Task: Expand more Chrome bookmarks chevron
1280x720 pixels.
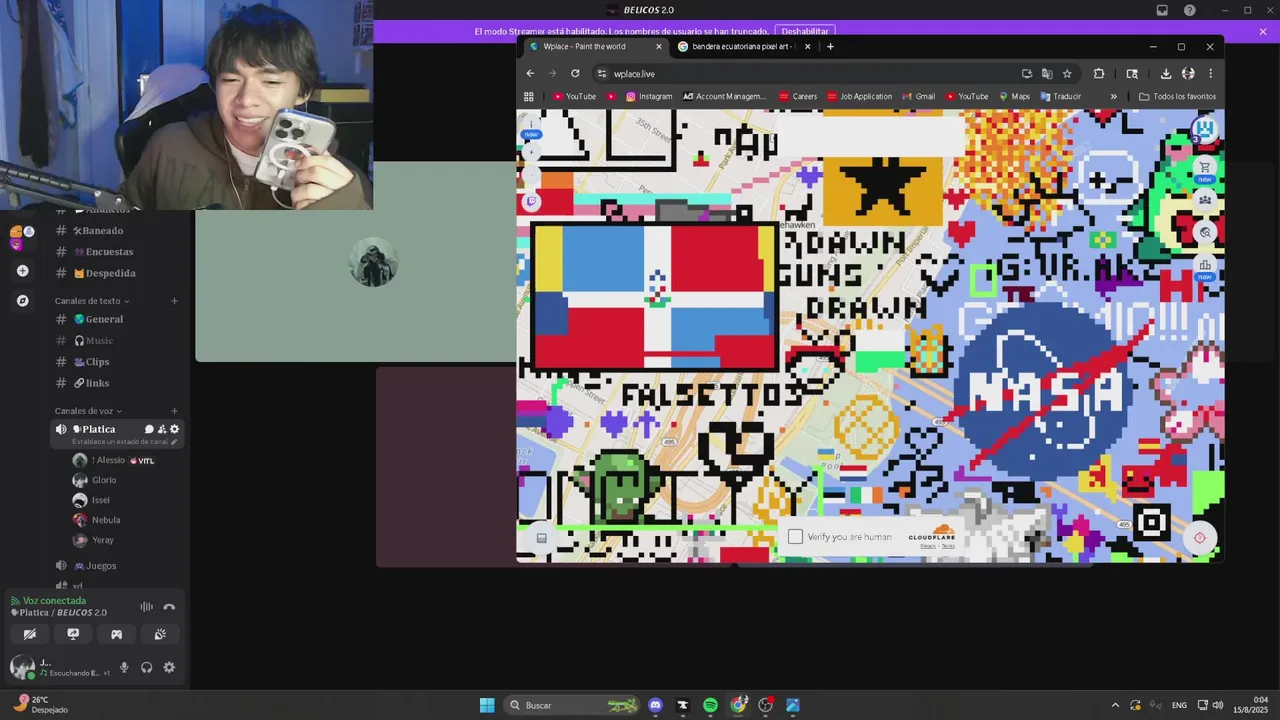Action: pos(1113,96)
